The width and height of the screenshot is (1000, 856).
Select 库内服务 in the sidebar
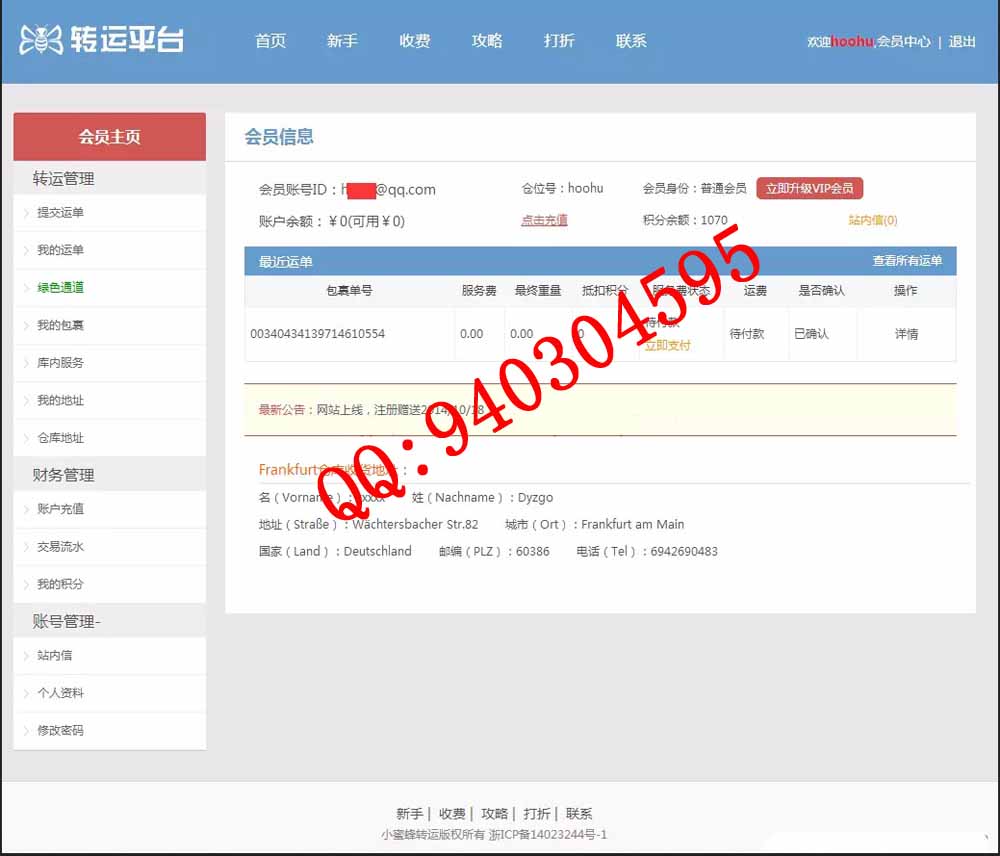click(x=60, y=363)
